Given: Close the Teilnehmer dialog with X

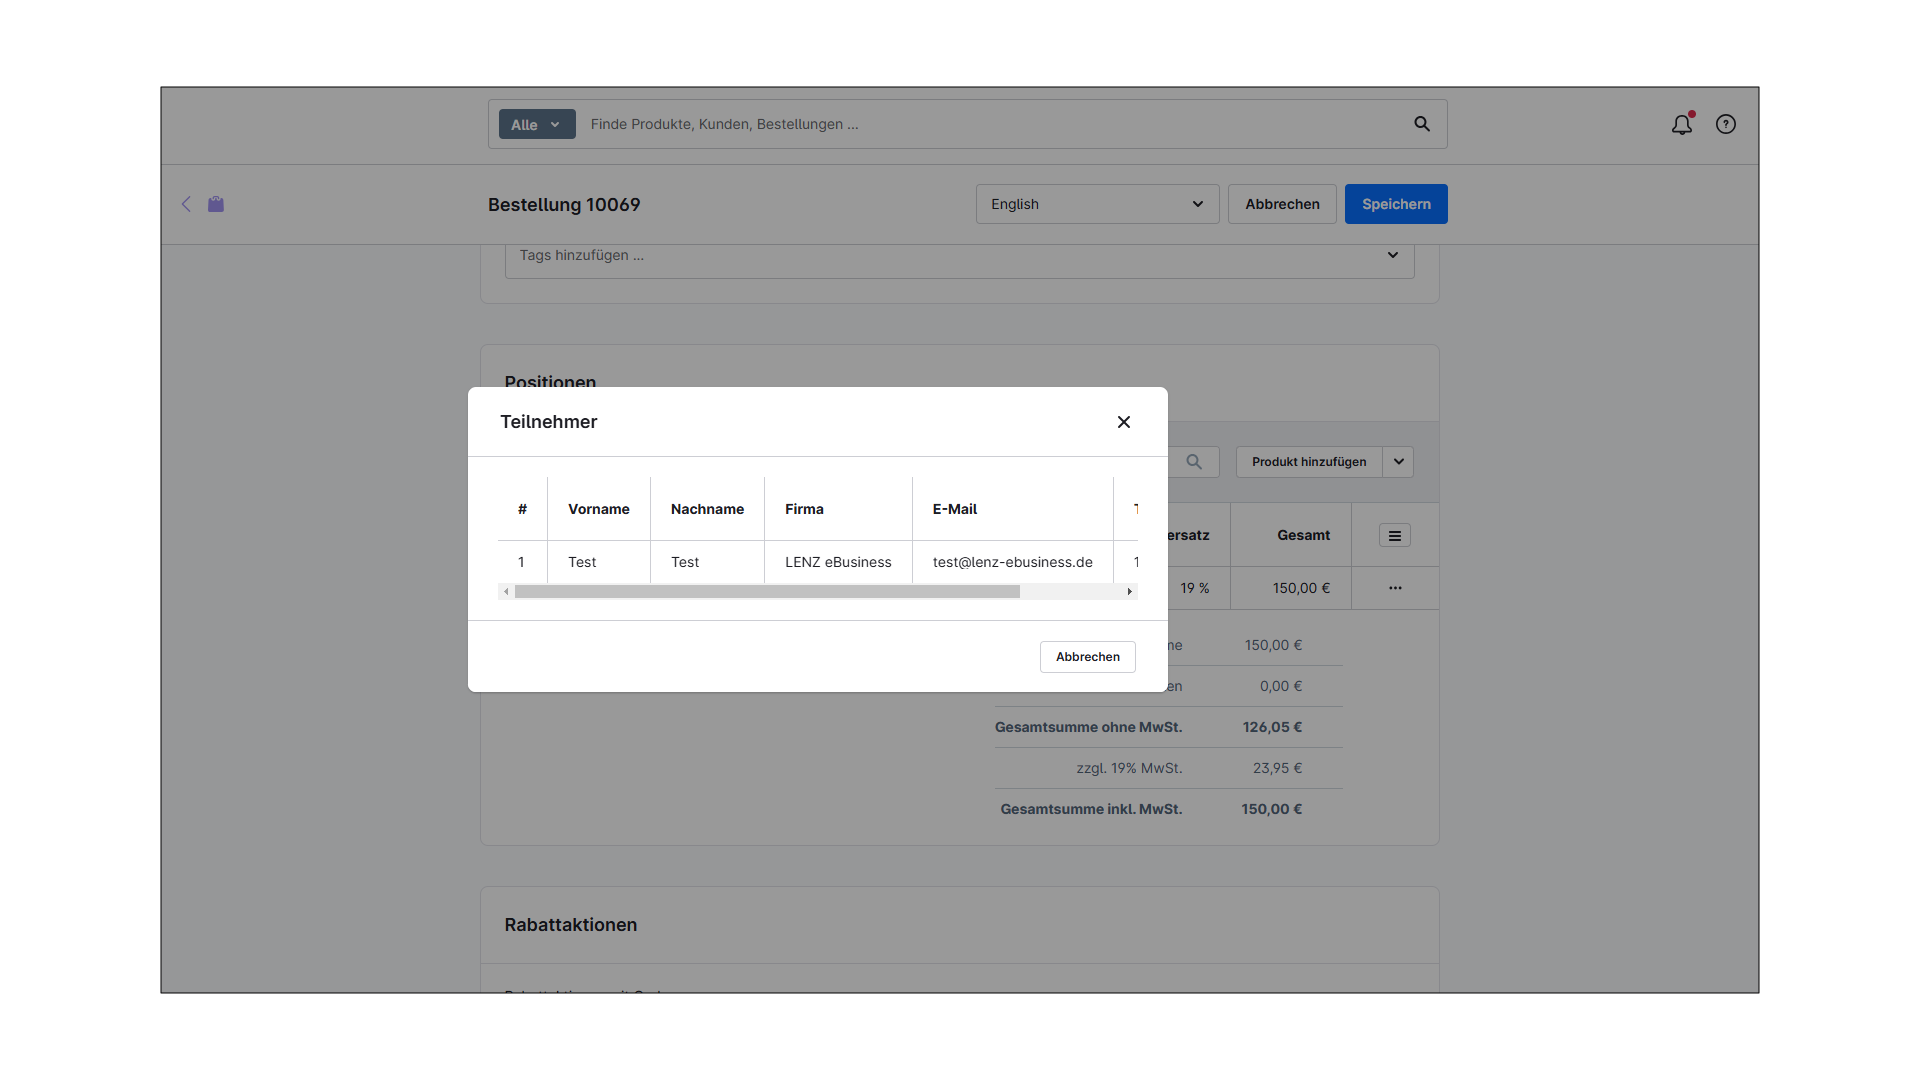Looking at the screenshot, I should 1124,422.
